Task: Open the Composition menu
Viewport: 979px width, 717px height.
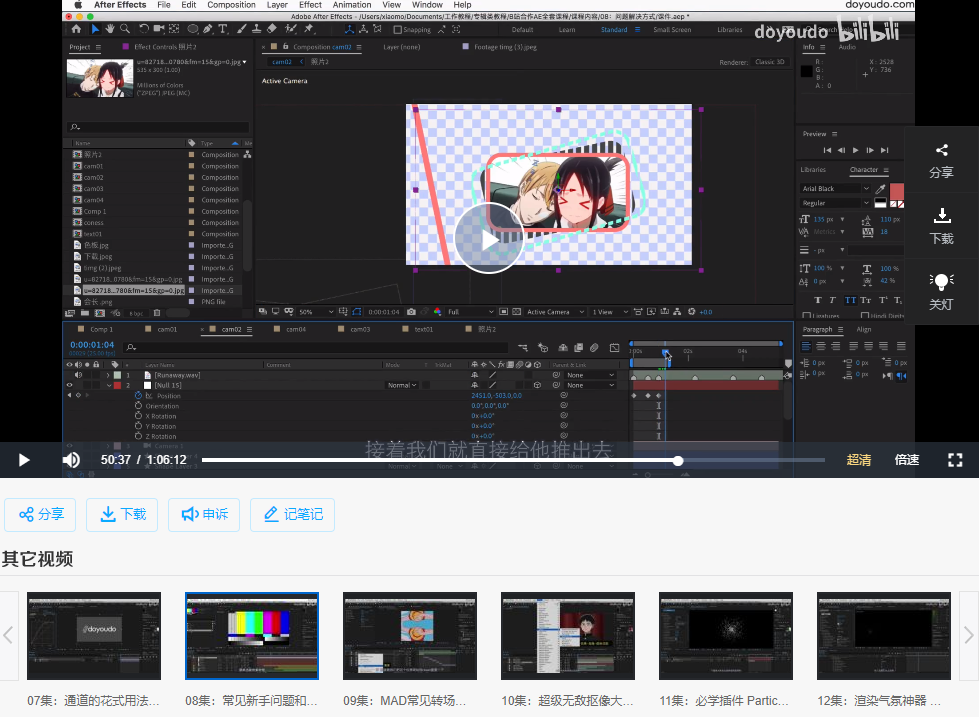Action: pyautogui.click(x=231, y=5)
